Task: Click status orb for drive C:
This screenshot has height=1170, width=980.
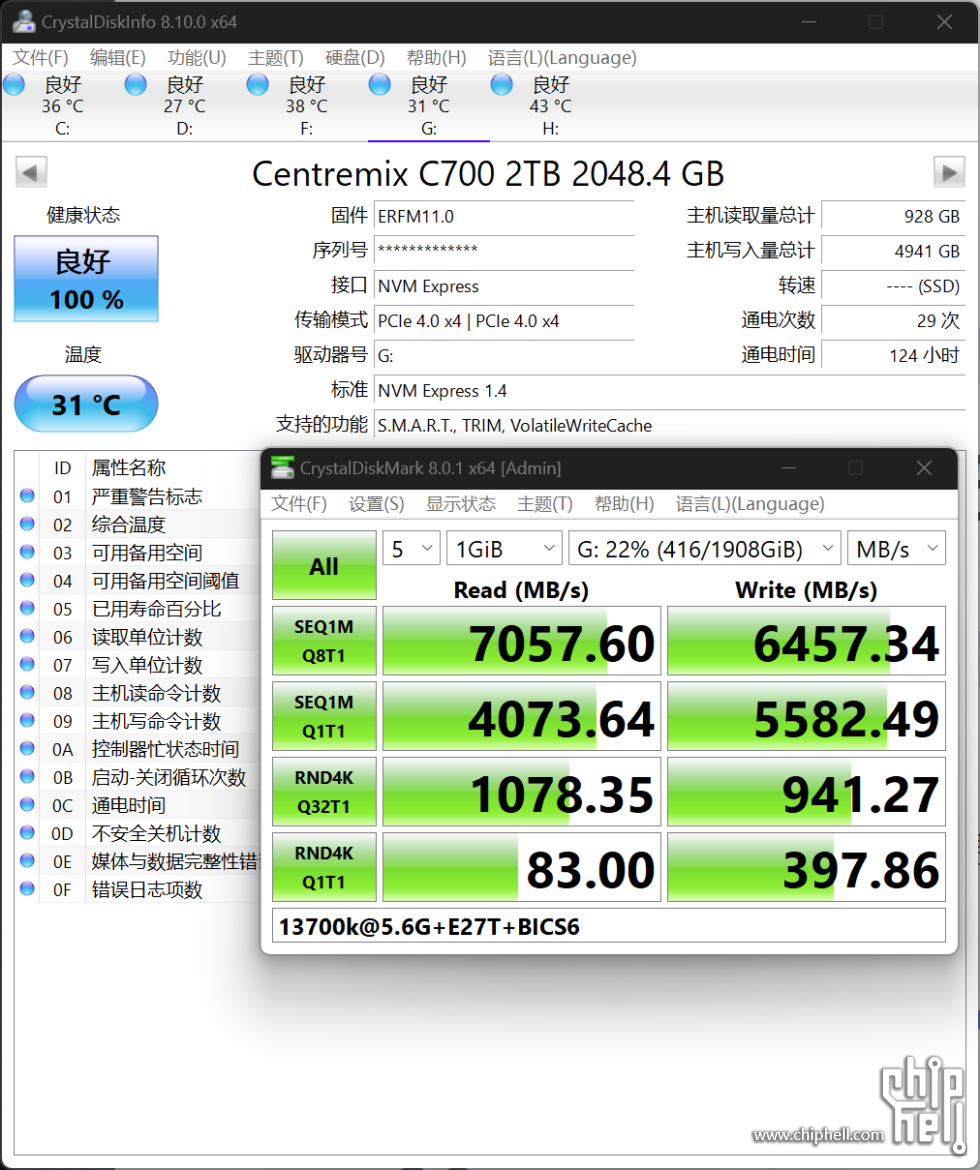Action: (x=14, y=84)
